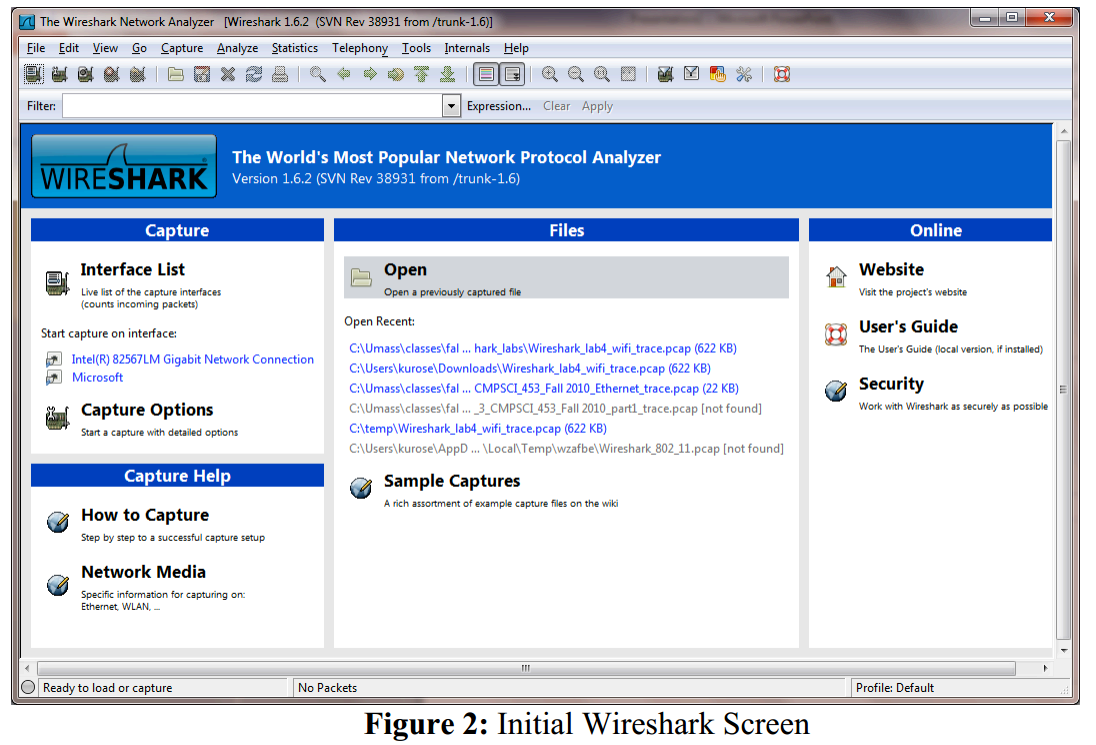Open the File menu

(x=36, y=48)
